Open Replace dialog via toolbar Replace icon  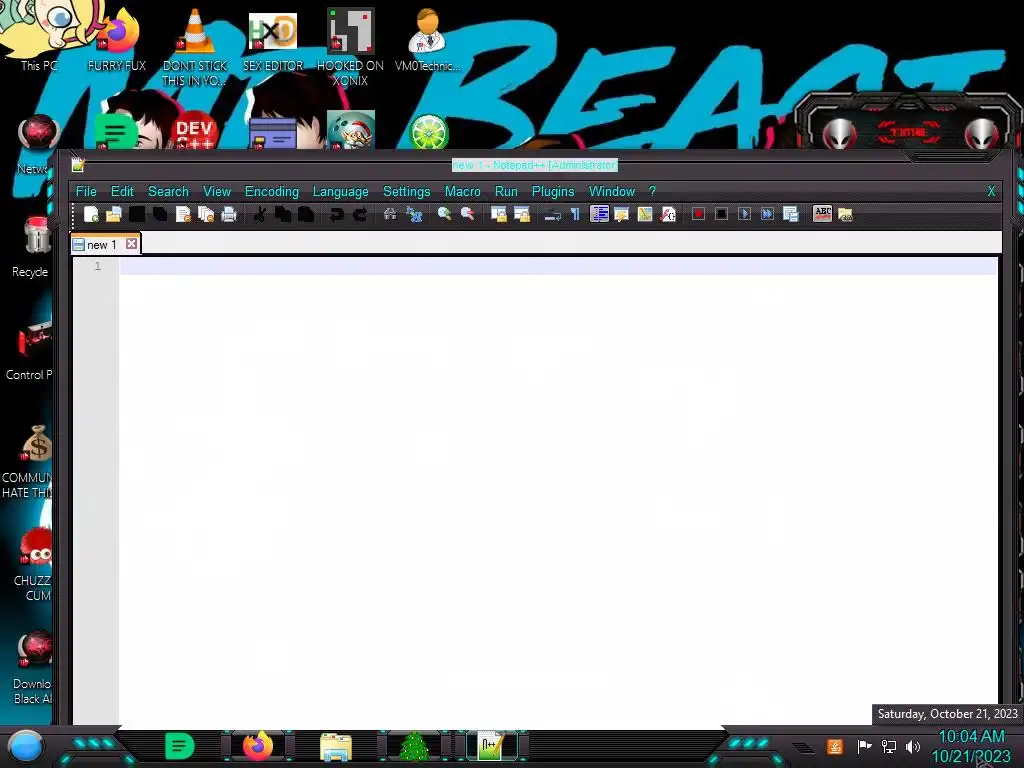414,214
